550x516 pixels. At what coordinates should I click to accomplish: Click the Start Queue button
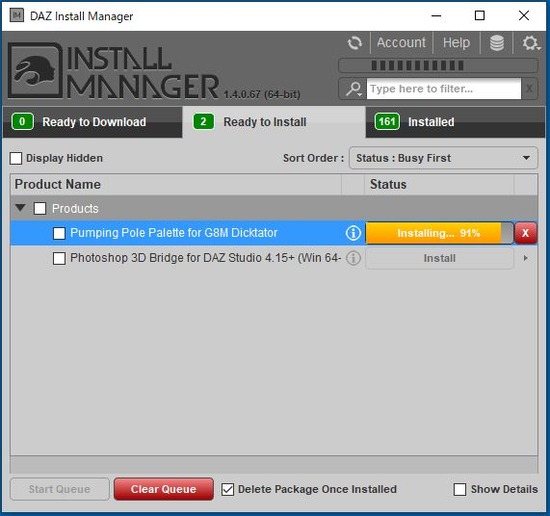click(x=60, y=489)
